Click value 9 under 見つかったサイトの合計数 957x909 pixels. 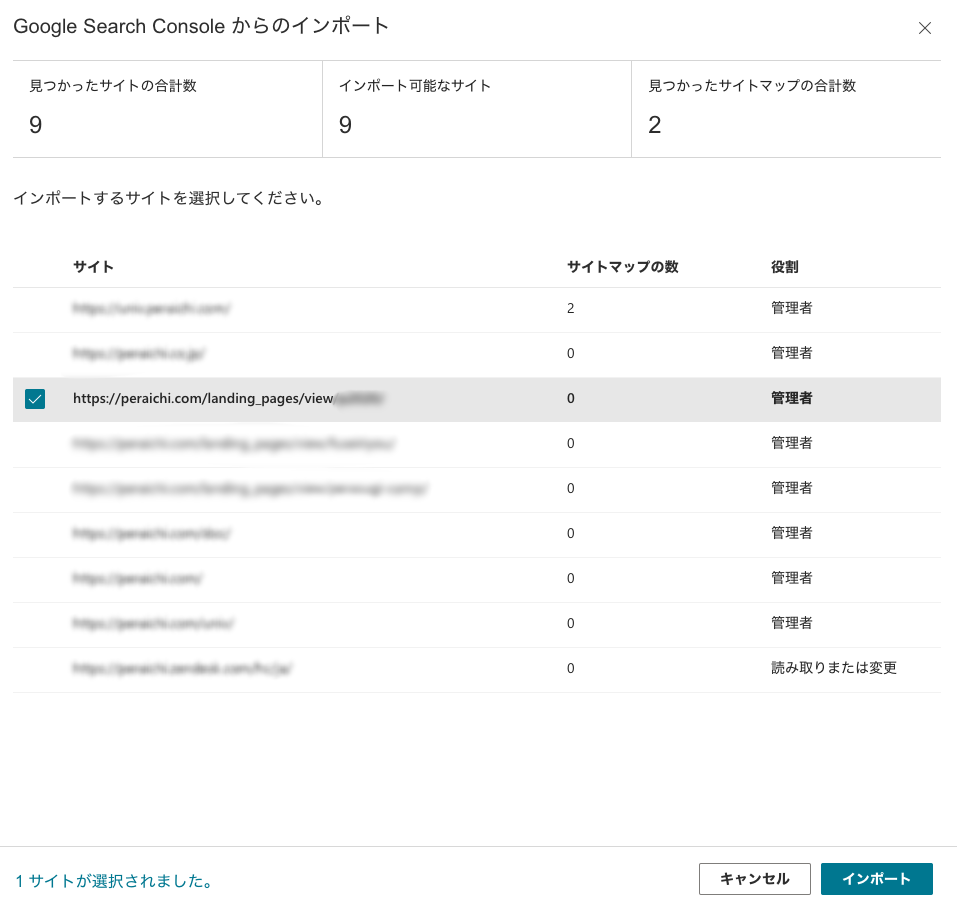pos(36,125)
